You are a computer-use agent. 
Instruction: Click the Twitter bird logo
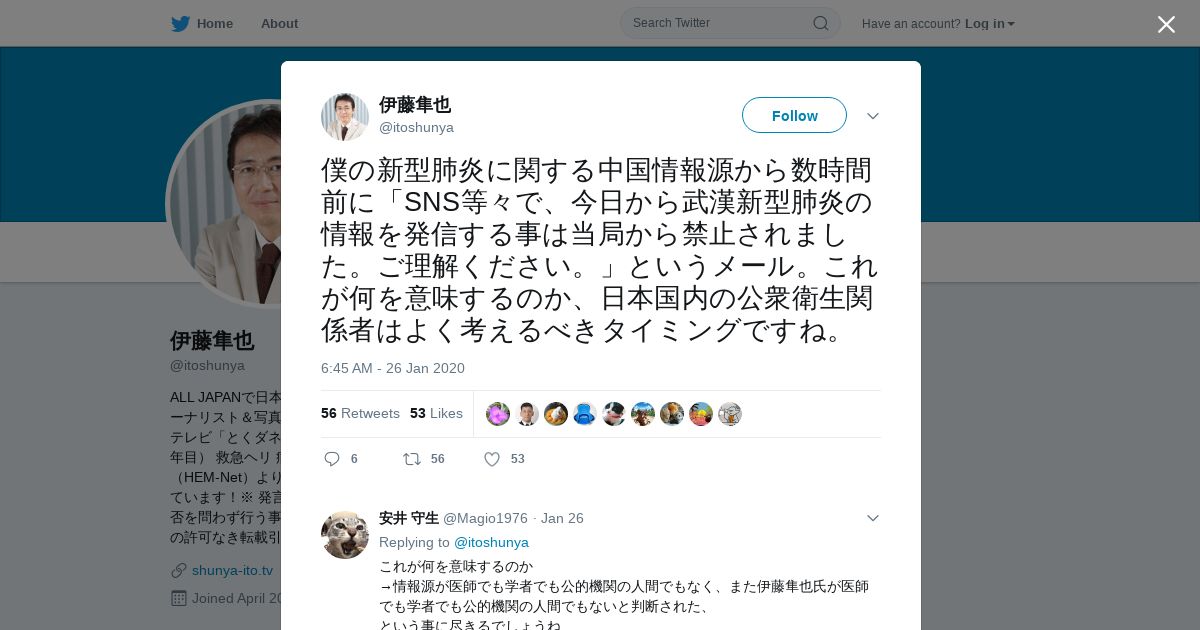point(180,24)
